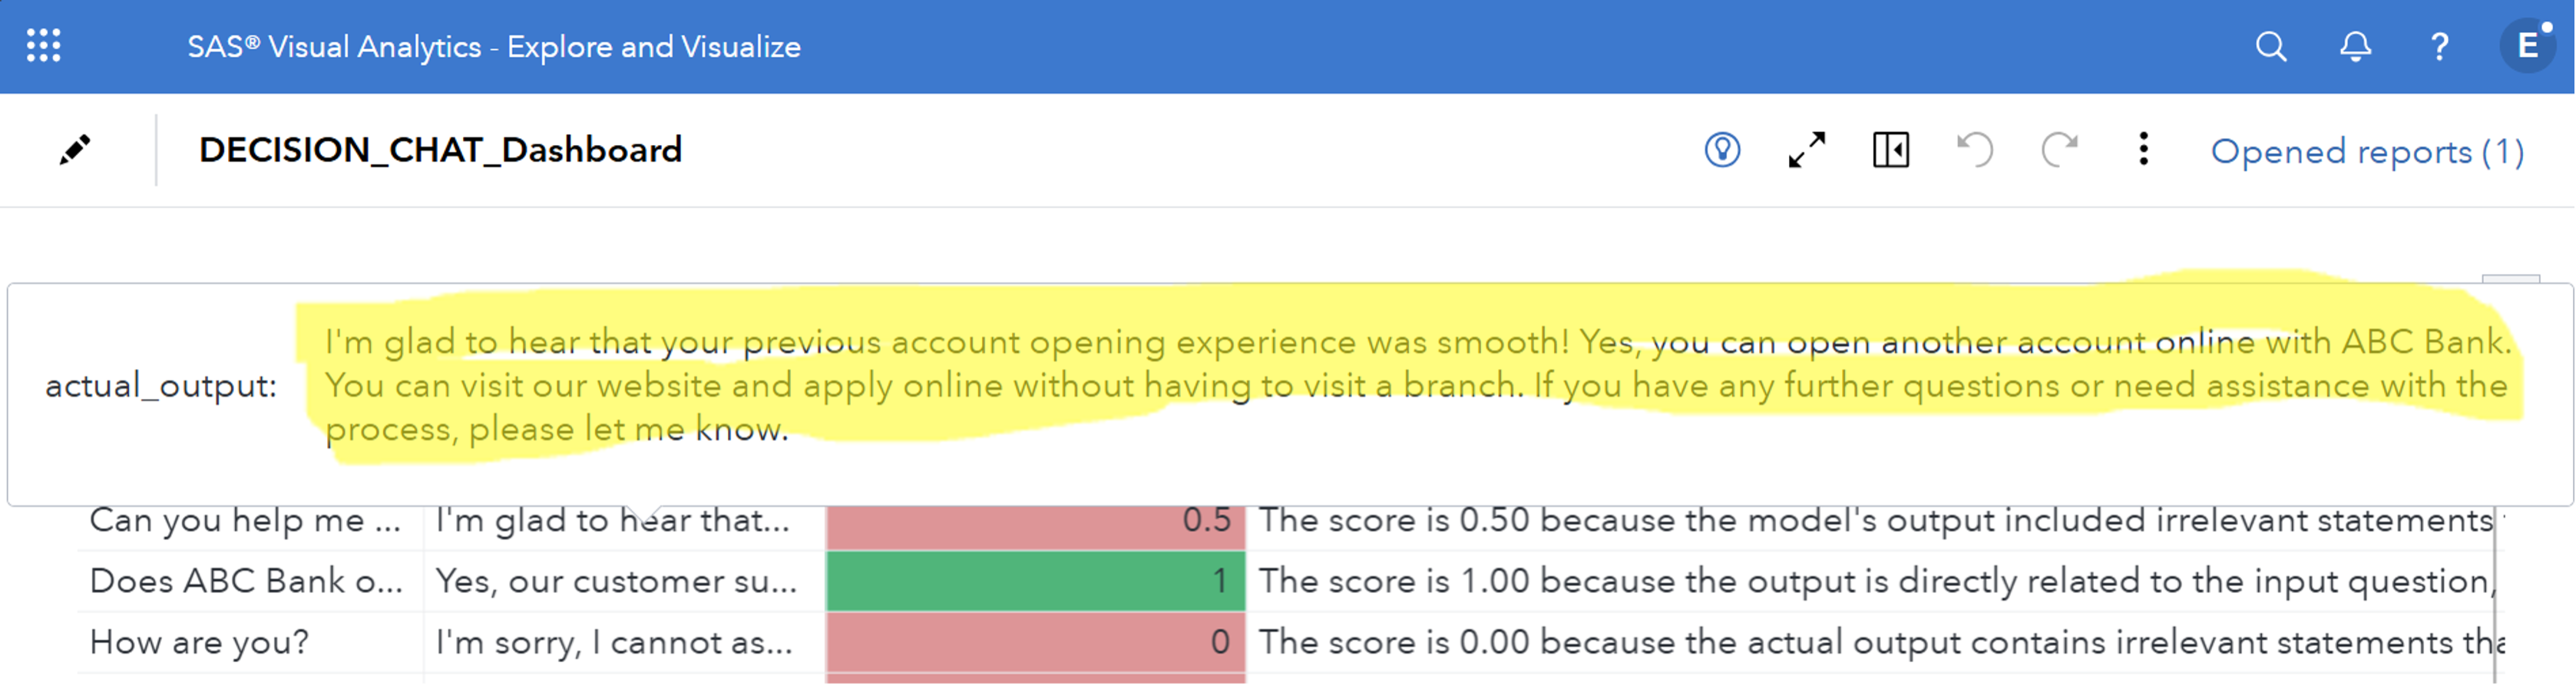
Task: Open the help question mark menu
Action: click(2440, 46)
